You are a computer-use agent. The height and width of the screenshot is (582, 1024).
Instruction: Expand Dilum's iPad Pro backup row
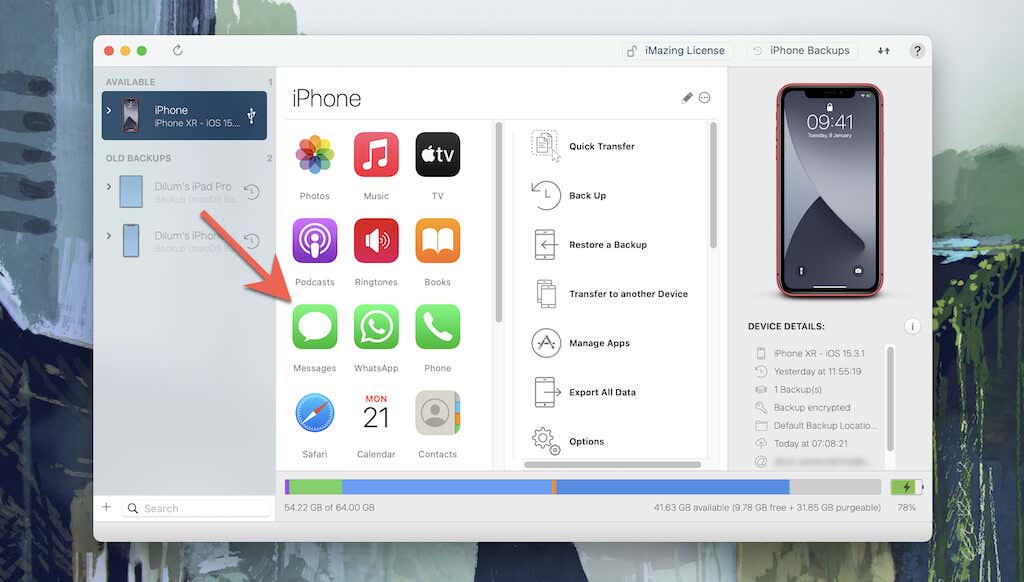click(109, 187)
